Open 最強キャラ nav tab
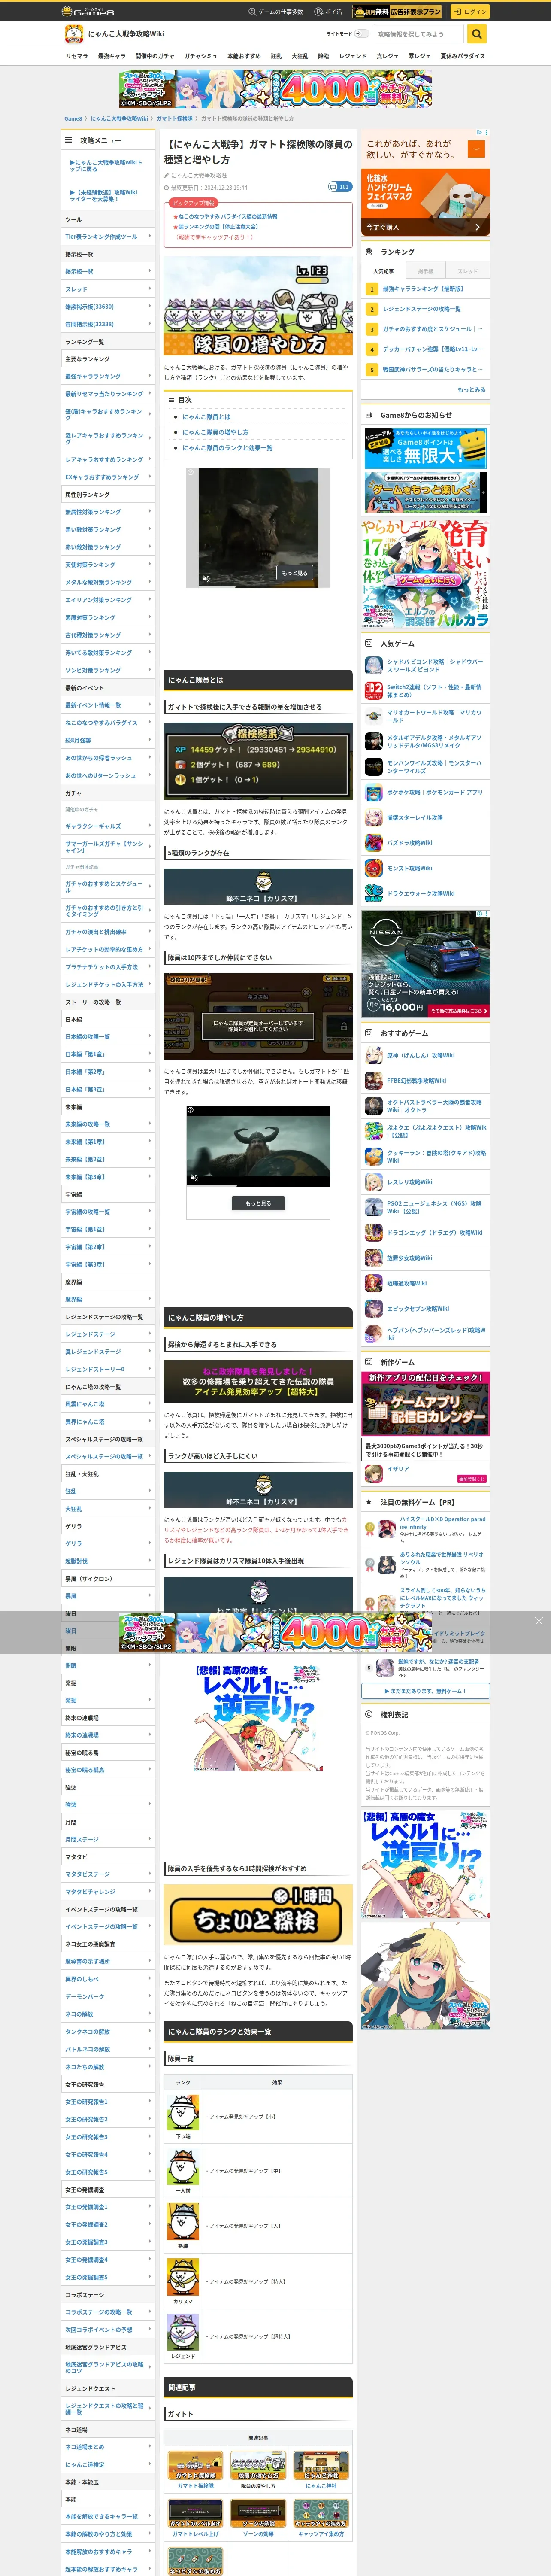 point(111,56)
